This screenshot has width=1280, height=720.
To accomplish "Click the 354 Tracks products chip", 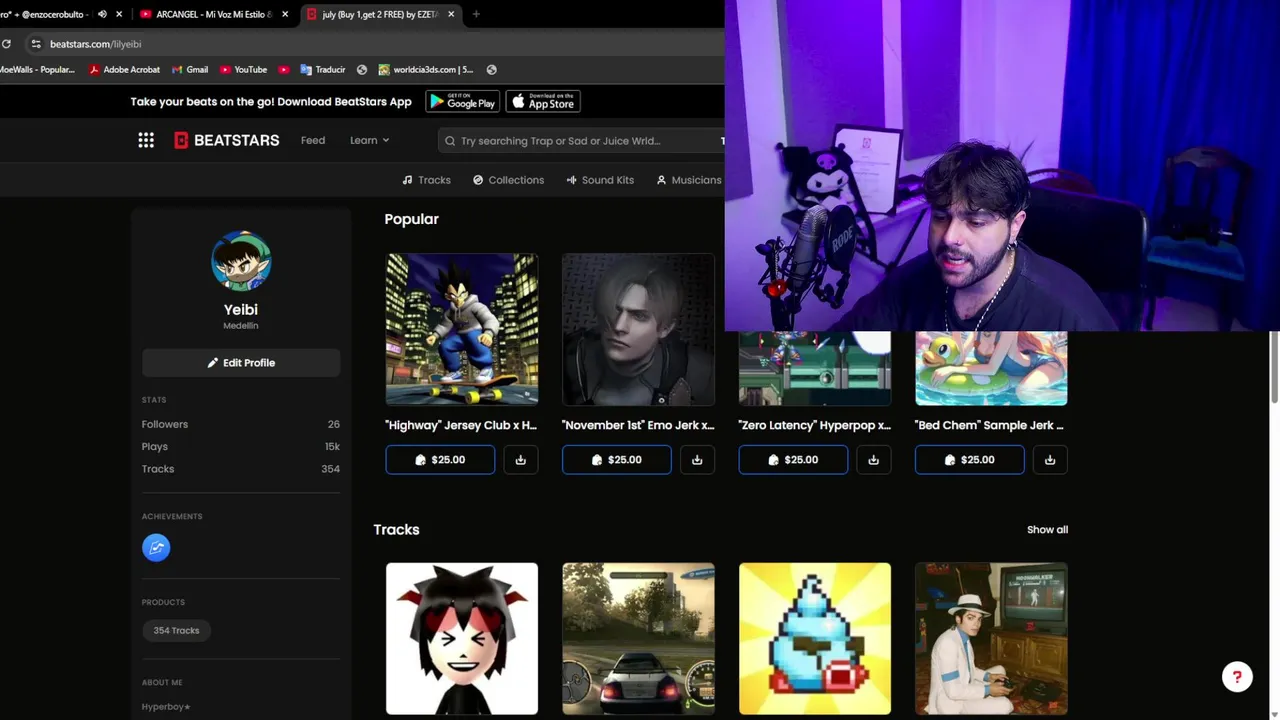I will (x=176, y=631).
